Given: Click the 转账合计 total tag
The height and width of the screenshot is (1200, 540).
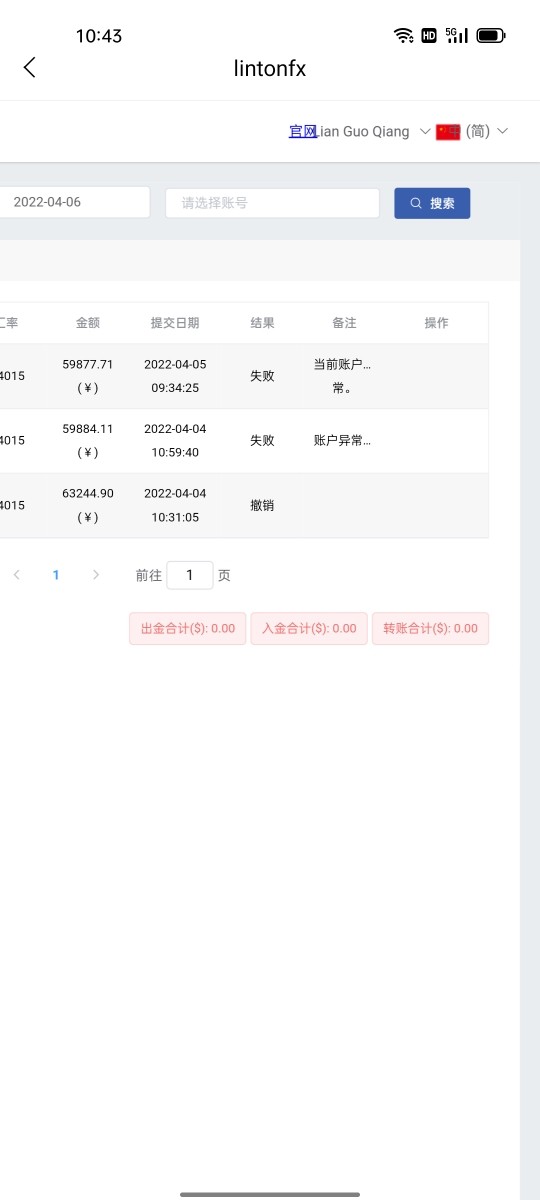Looking at the screenshot, I should (431, 629).
